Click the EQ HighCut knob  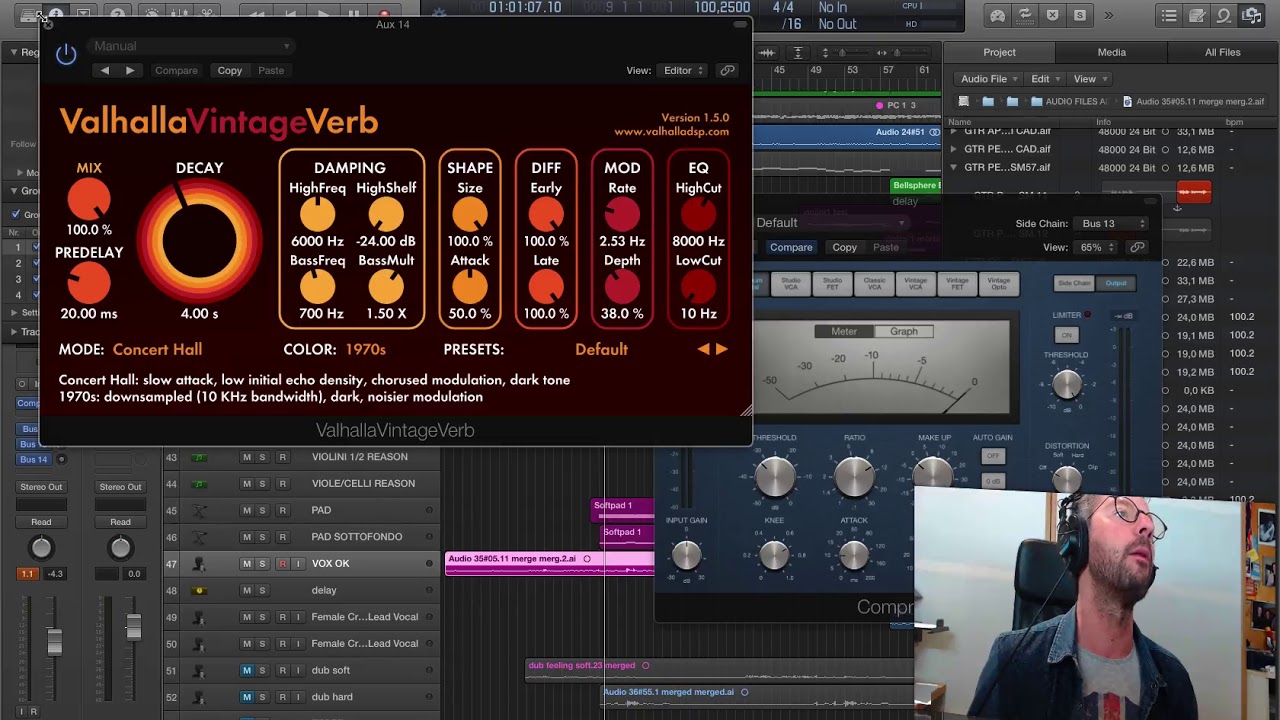(698, 214)
